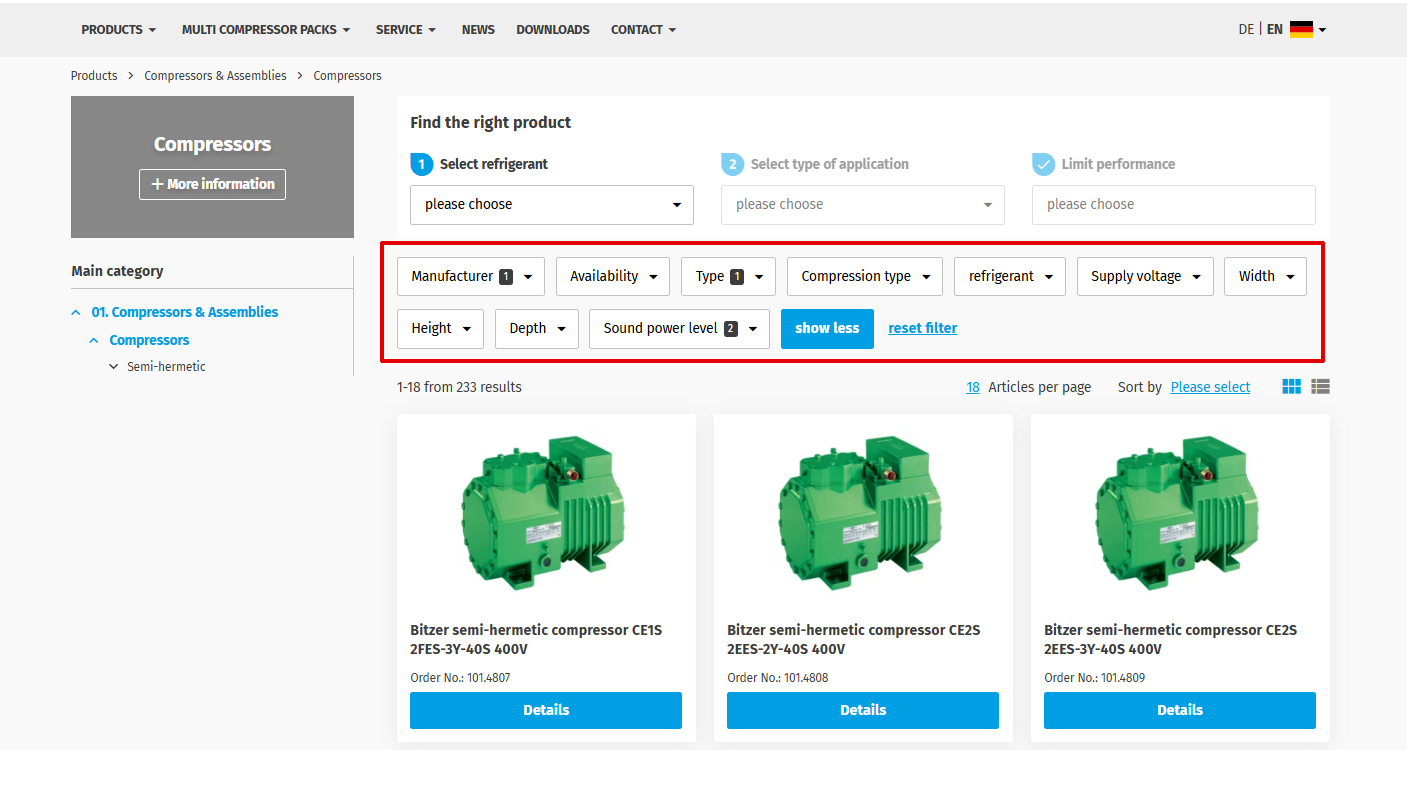Click the German flag language icon
This screenshot has height=806, width=1407.
click(1300, 30)
